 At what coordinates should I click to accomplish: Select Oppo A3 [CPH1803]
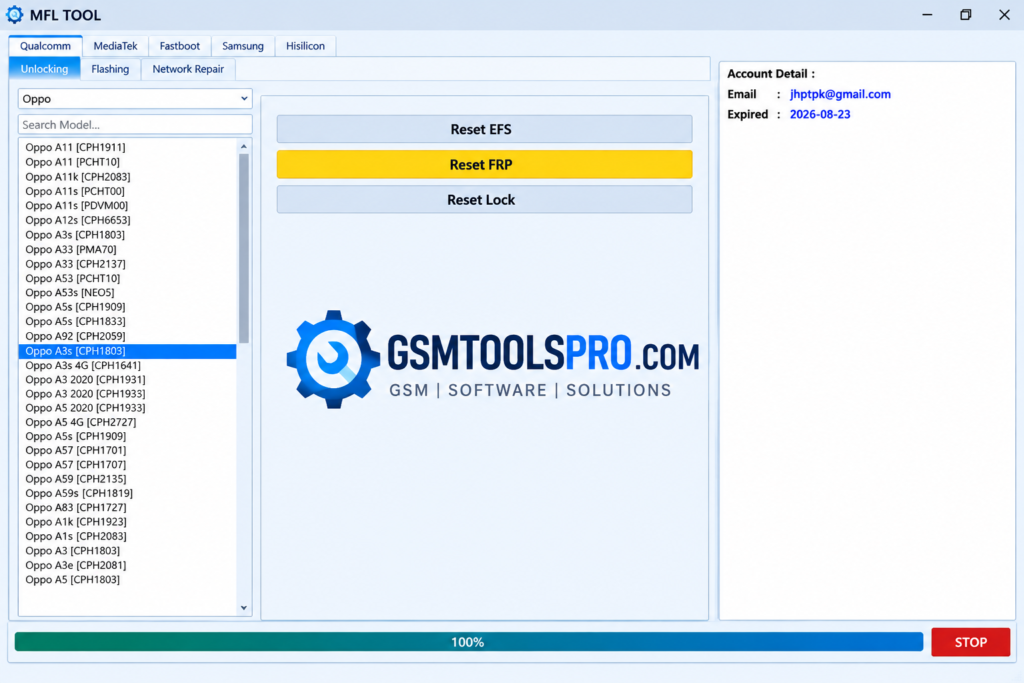coord(127,550)
